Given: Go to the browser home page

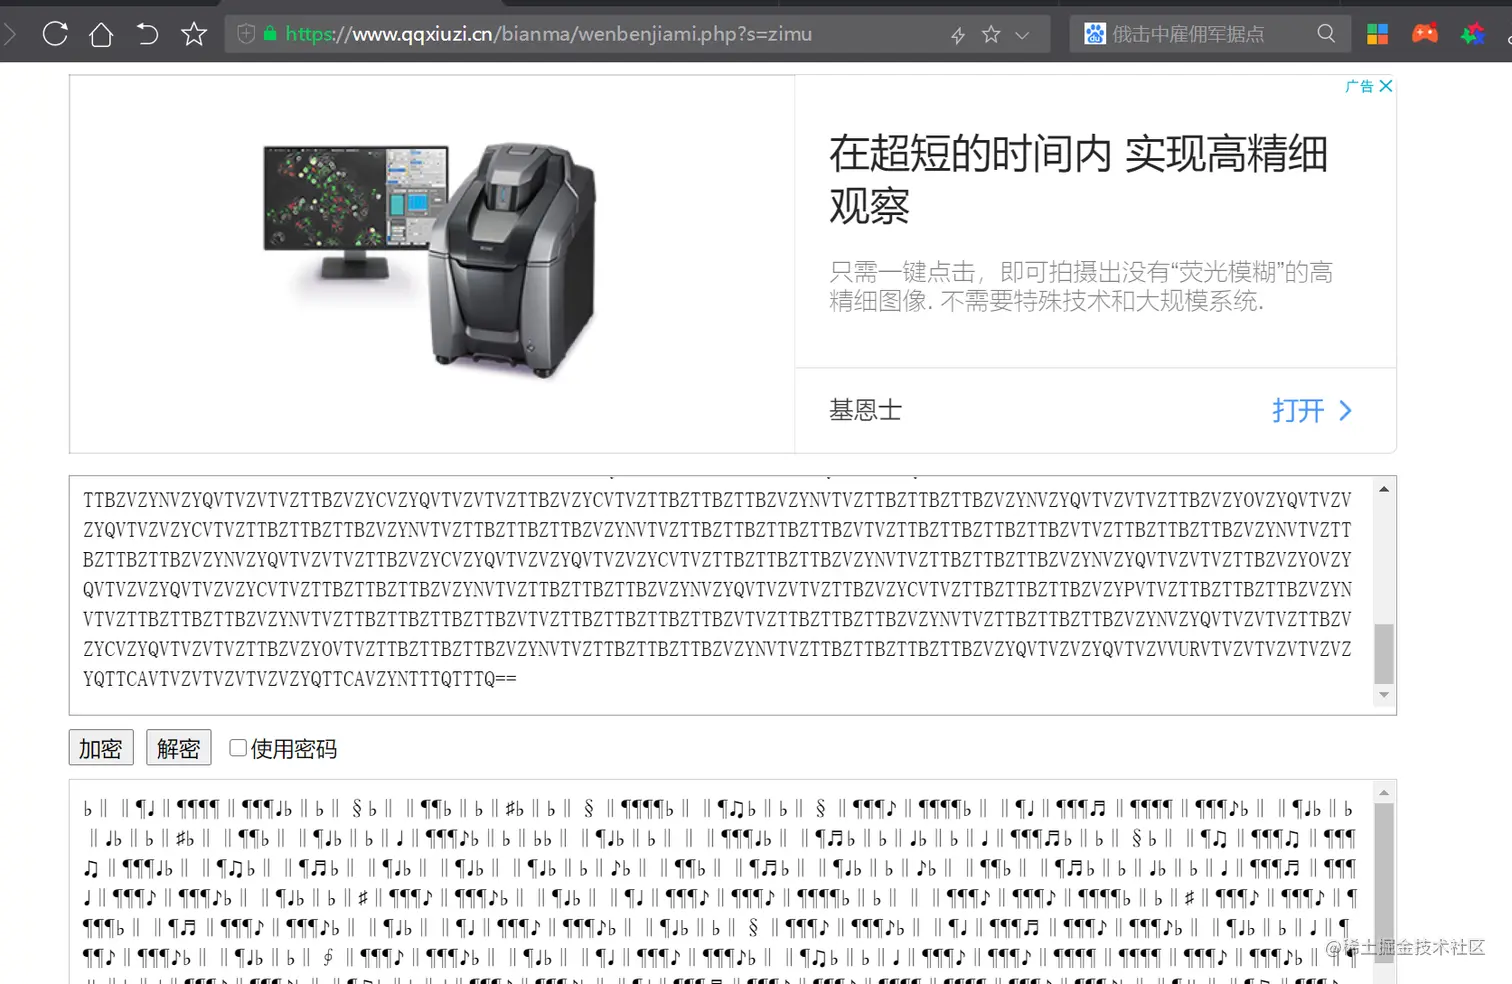Looking at the screenshot, I should pyautogui.click(x=101, y=35).
